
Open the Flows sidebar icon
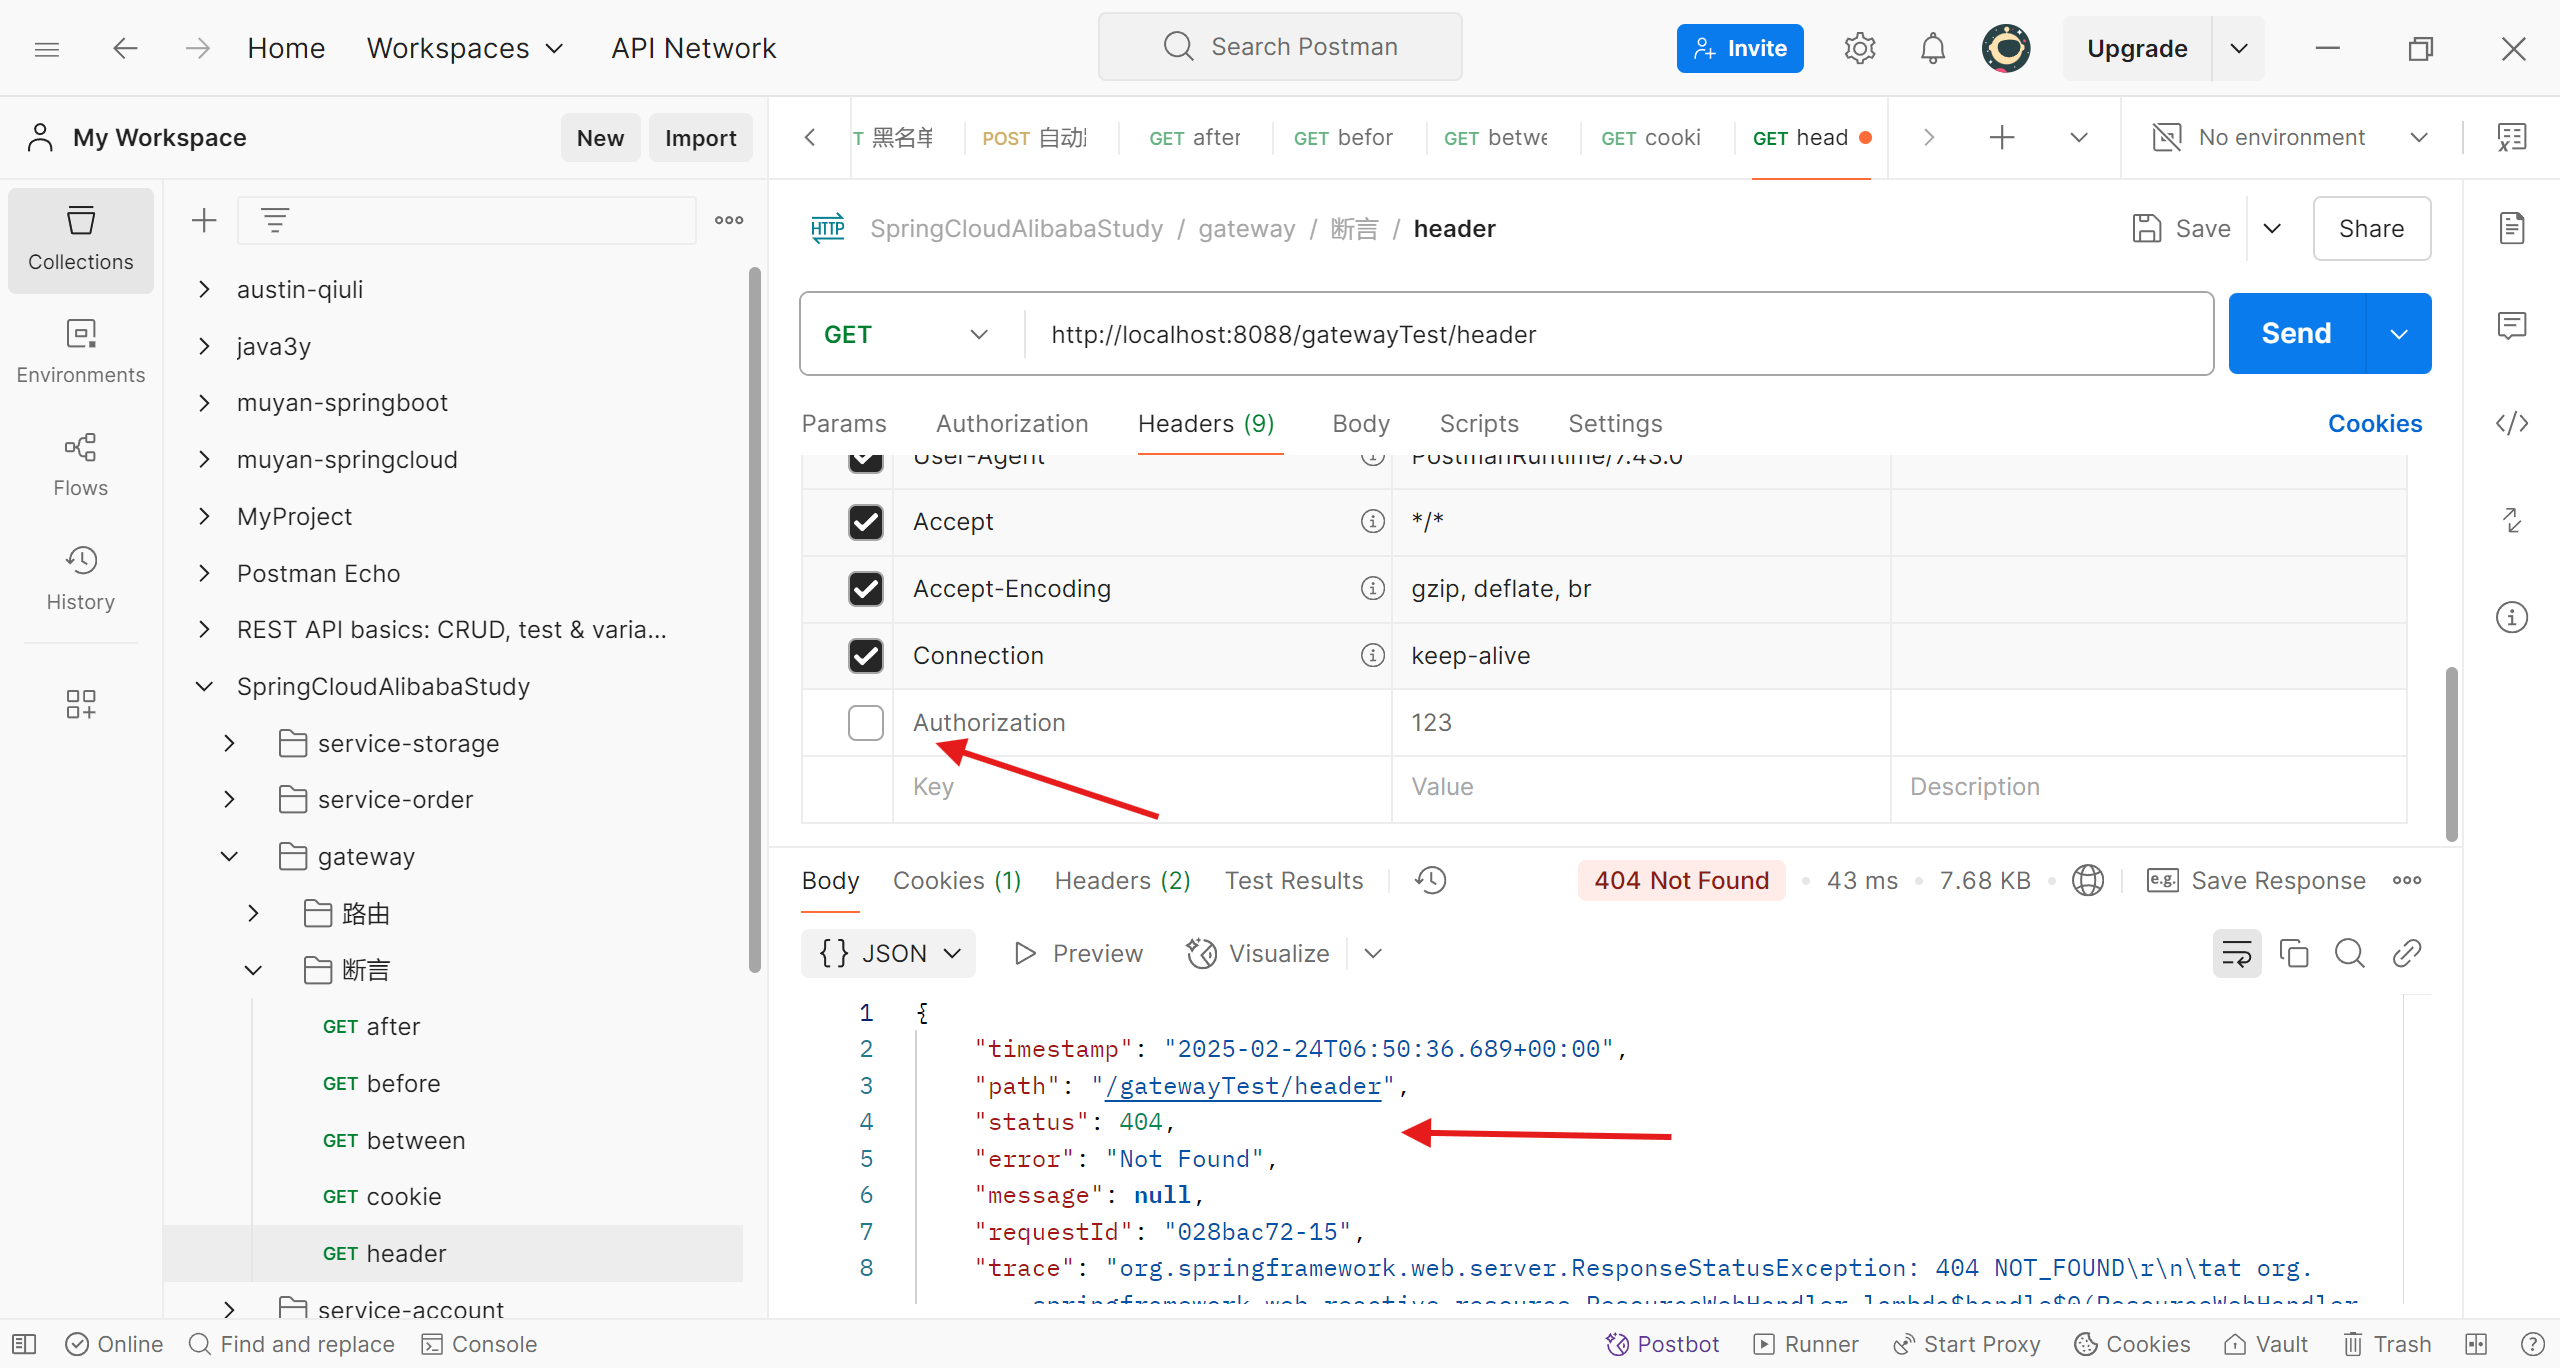pos(80,465)
